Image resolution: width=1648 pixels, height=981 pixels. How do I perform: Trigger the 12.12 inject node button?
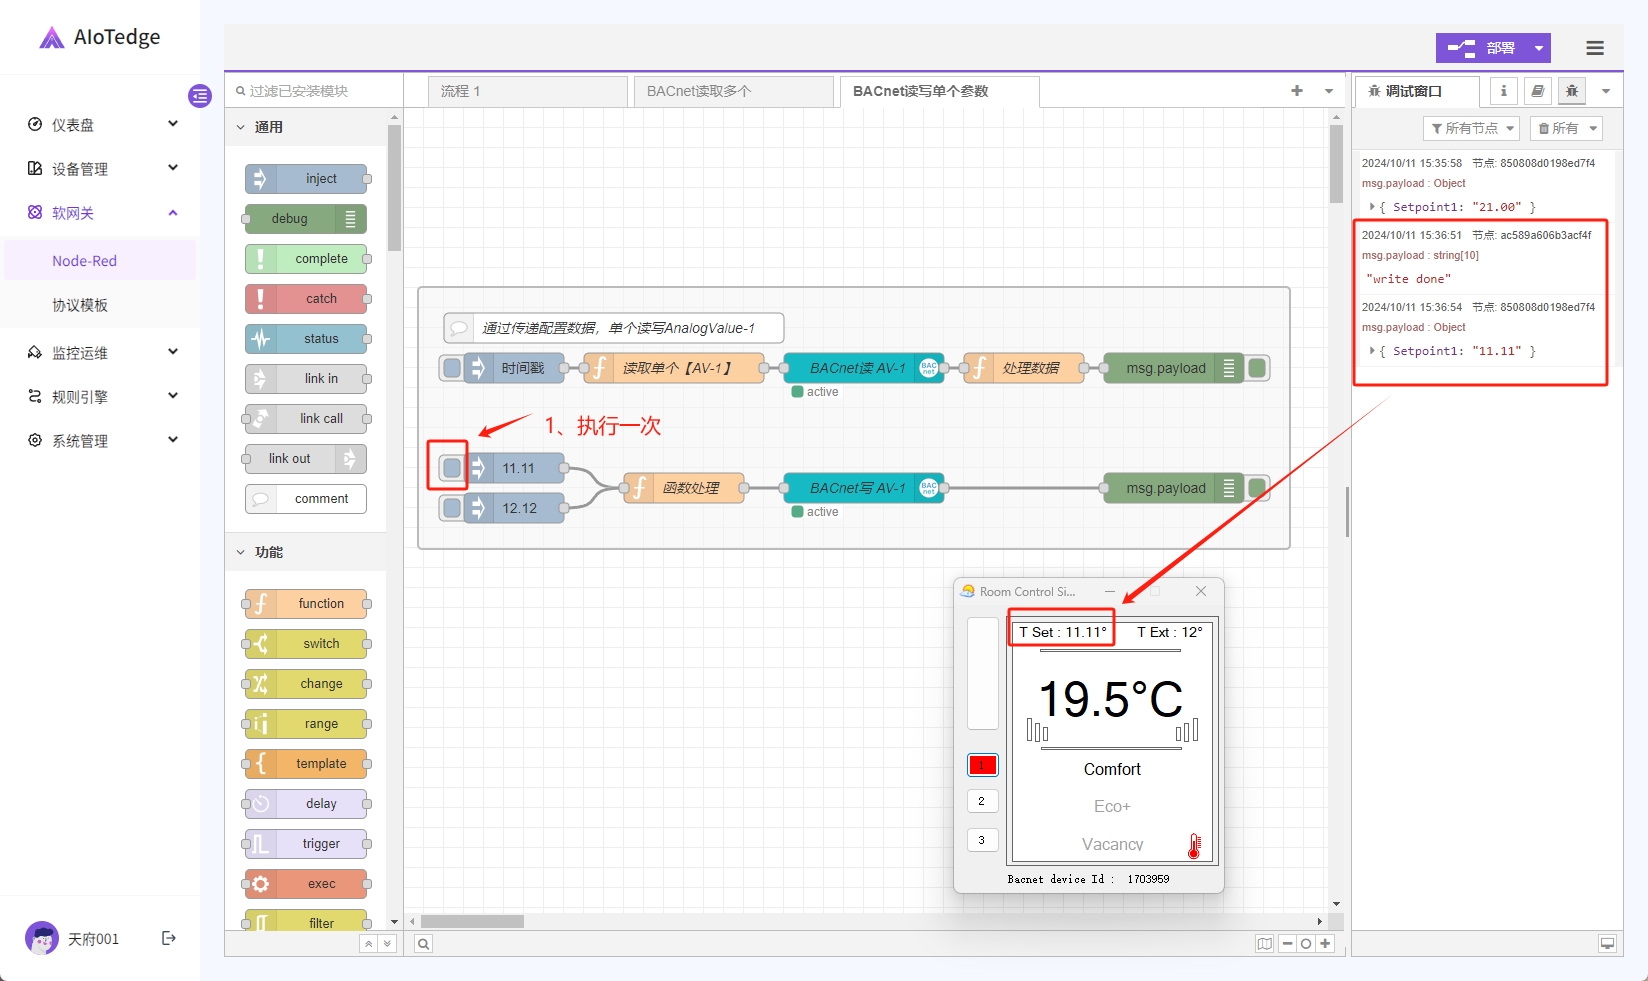coord(452,508)
